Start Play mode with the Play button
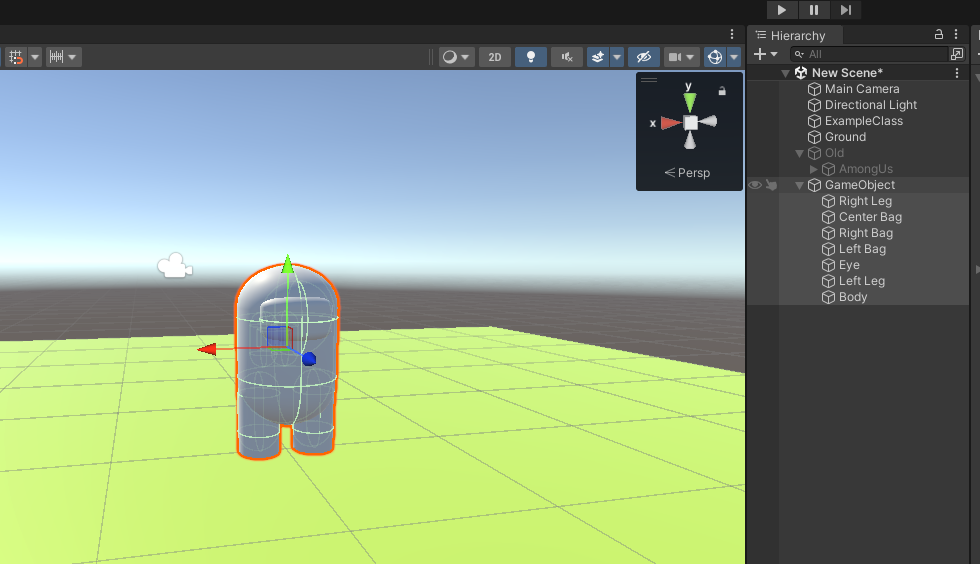The height and width of the screenshot is (564, 980). click(782, 10)
